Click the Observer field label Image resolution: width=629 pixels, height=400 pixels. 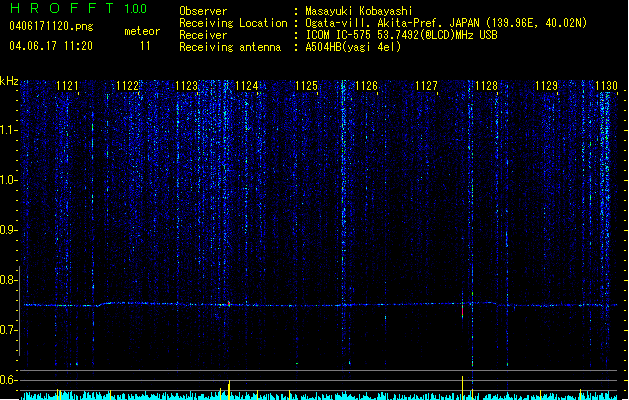pyautogui.click(x=203, y=11)
